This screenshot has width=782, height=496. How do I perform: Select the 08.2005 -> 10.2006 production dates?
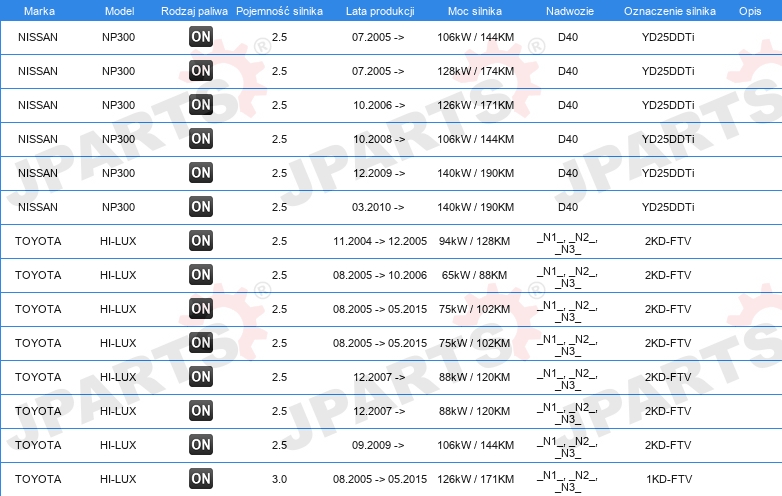(x=380, y=275)
